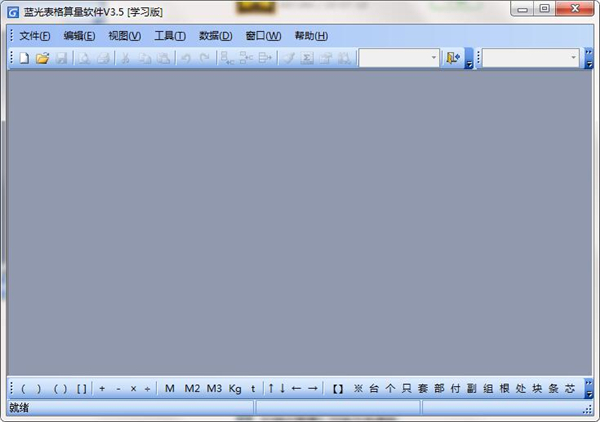Open the 帮助(H) menu
600x422 pixels.
point(311,36)
